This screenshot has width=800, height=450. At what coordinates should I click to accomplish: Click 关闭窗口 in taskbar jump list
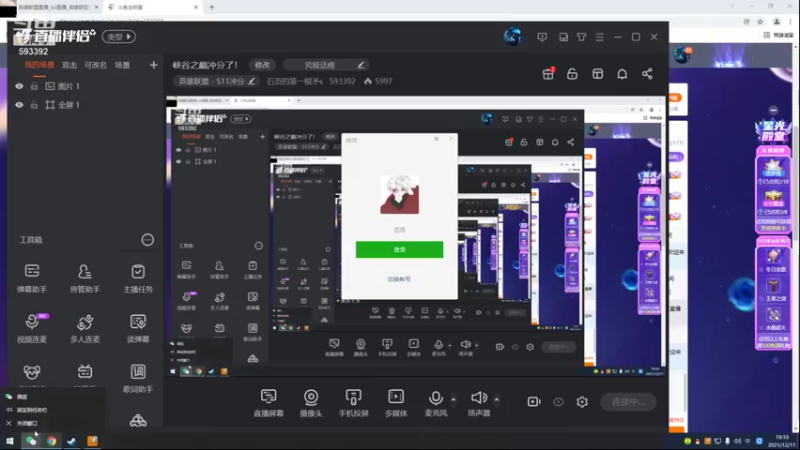click(x=27, y=423)
